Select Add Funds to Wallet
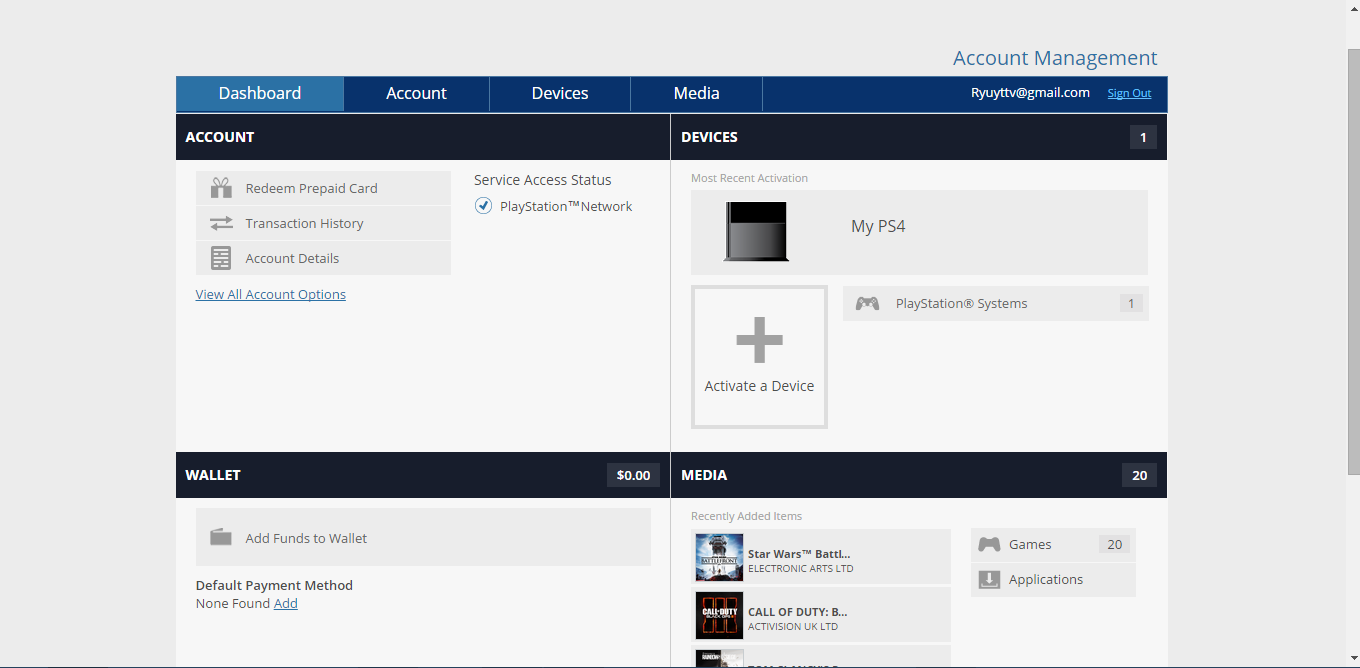Viewport: 1360px width, 668px height. tap(423, 537)
